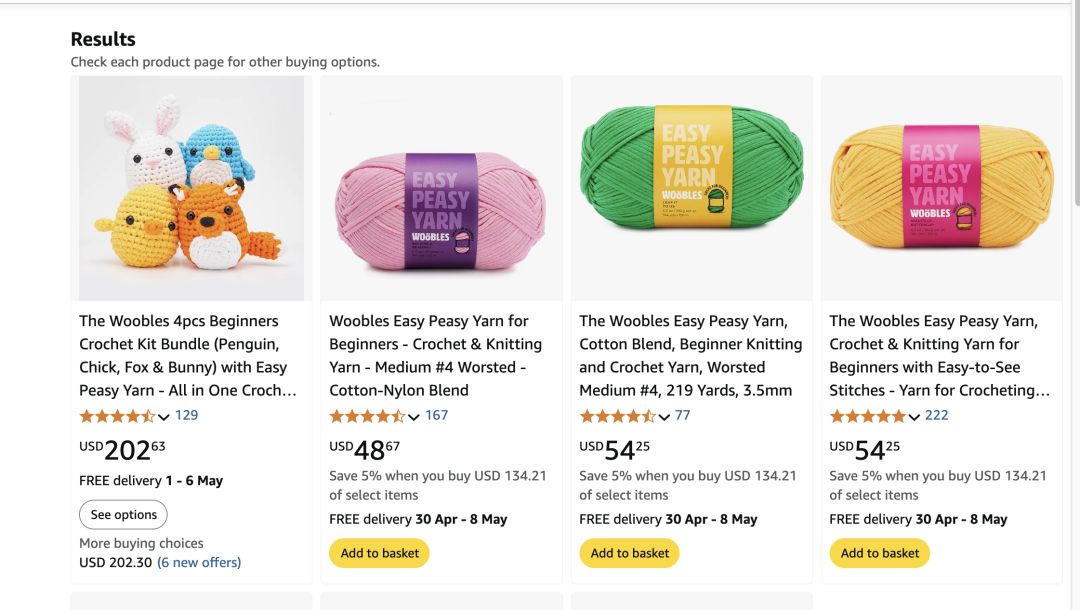
Task: Expand rating chevron beside 222 reviews
Action: pyautogui.click(x=914, y=417)
